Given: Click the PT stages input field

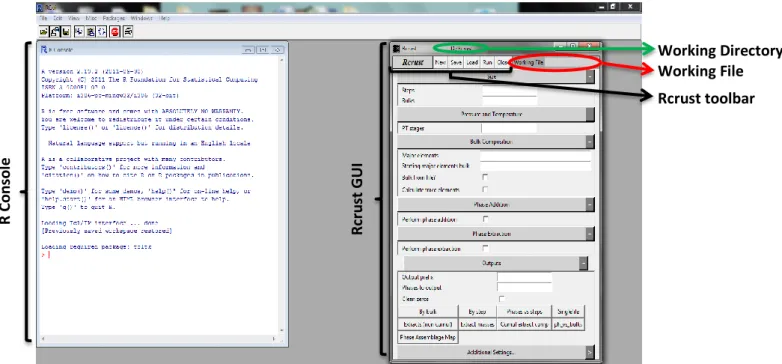Looking at the screenshot, I should pos(510,128).
